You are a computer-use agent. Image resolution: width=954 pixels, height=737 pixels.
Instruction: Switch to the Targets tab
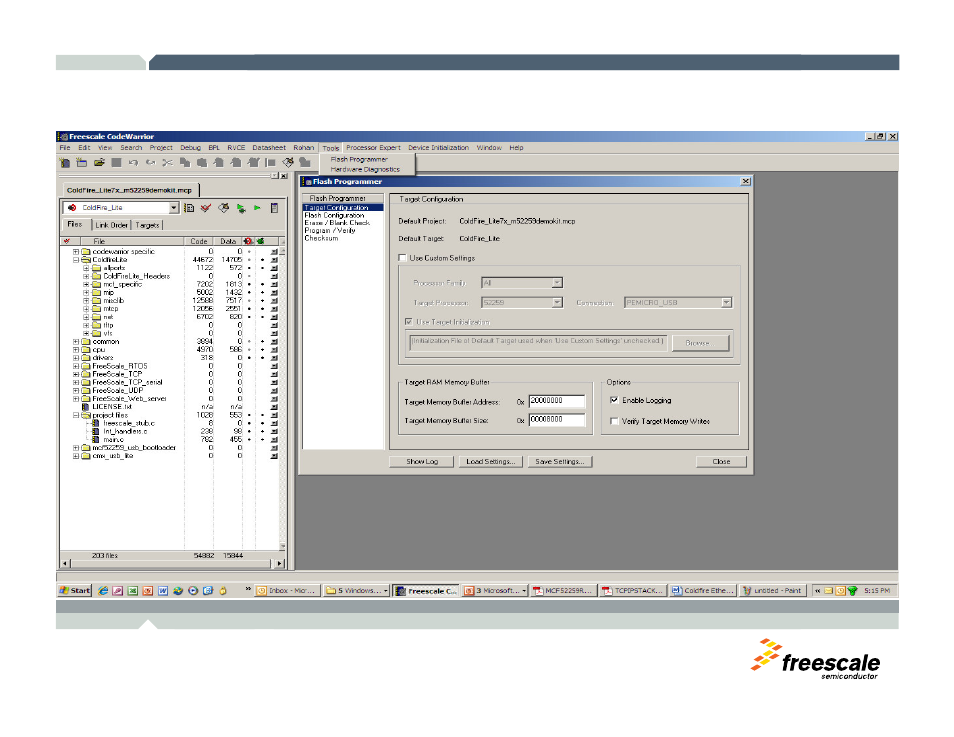[147, 225]
